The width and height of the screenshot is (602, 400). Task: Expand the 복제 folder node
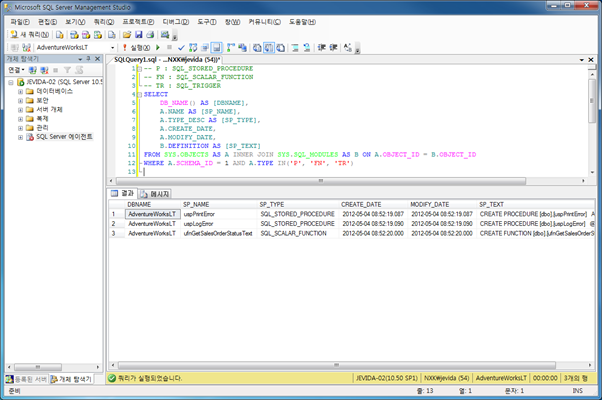20,119
